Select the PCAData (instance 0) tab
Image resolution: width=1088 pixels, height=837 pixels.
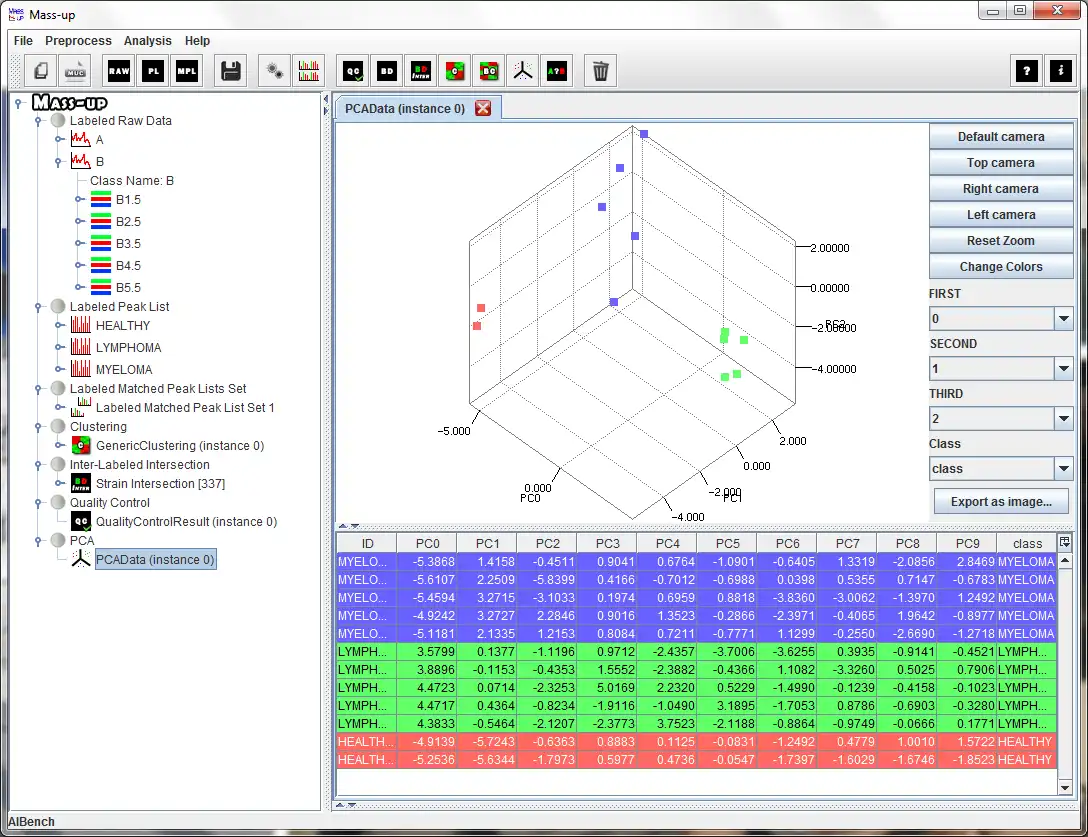[x=405, y=108]
